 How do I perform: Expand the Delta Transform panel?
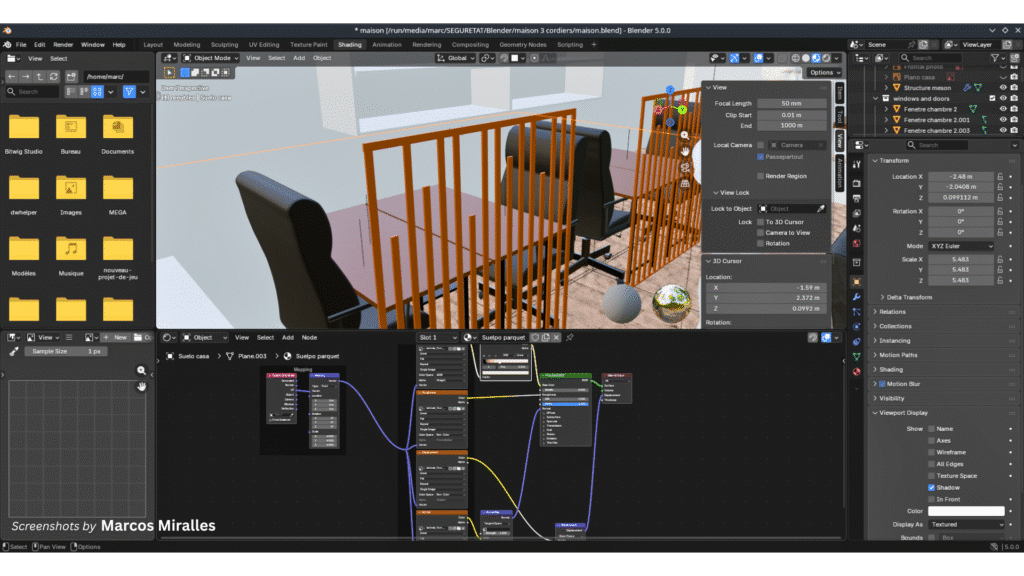tap(908, 297)
